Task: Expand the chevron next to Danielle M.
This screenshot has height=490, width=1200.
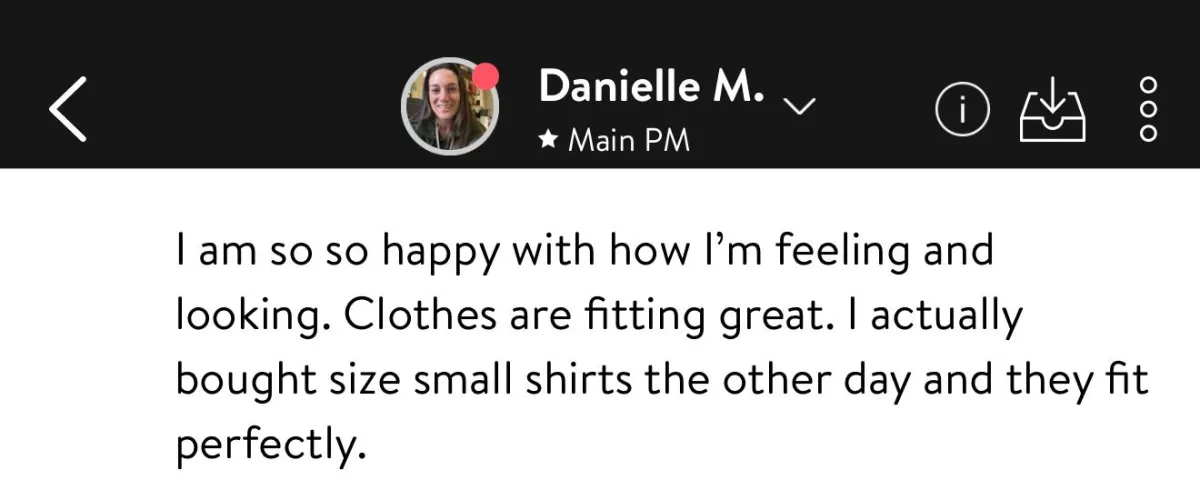Action: (800, 106)
